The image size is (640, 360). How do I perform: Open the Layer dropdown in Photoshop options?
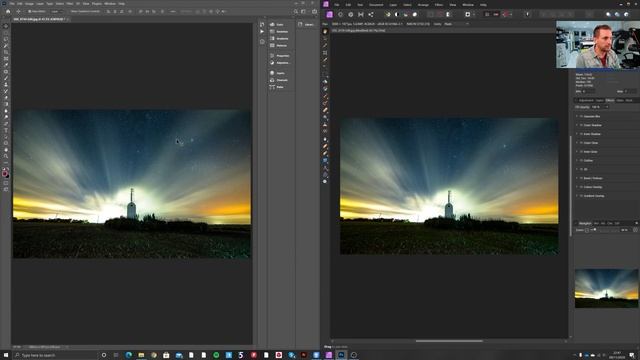tap(57, 11)
